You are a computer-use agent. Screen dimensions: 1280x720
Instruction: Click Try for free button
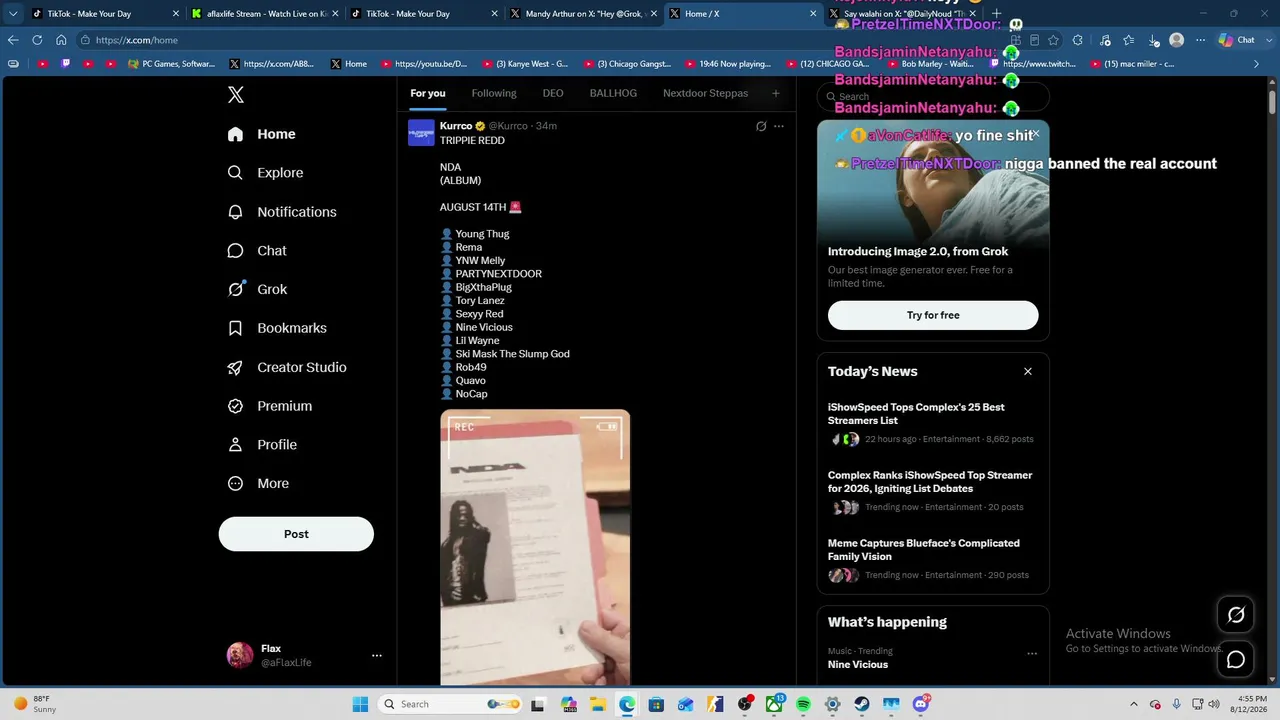click(933, 315)
